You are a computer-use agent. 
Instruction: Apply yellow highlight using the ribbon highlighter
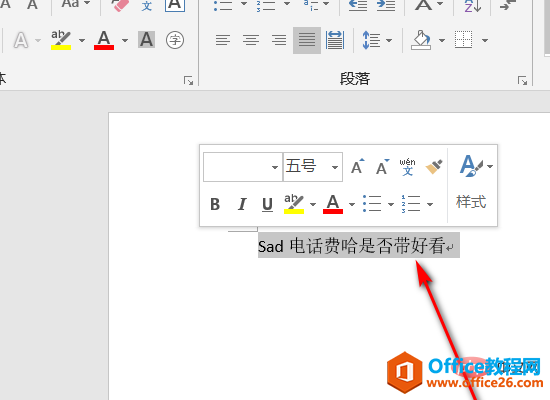tap(61, 40)
